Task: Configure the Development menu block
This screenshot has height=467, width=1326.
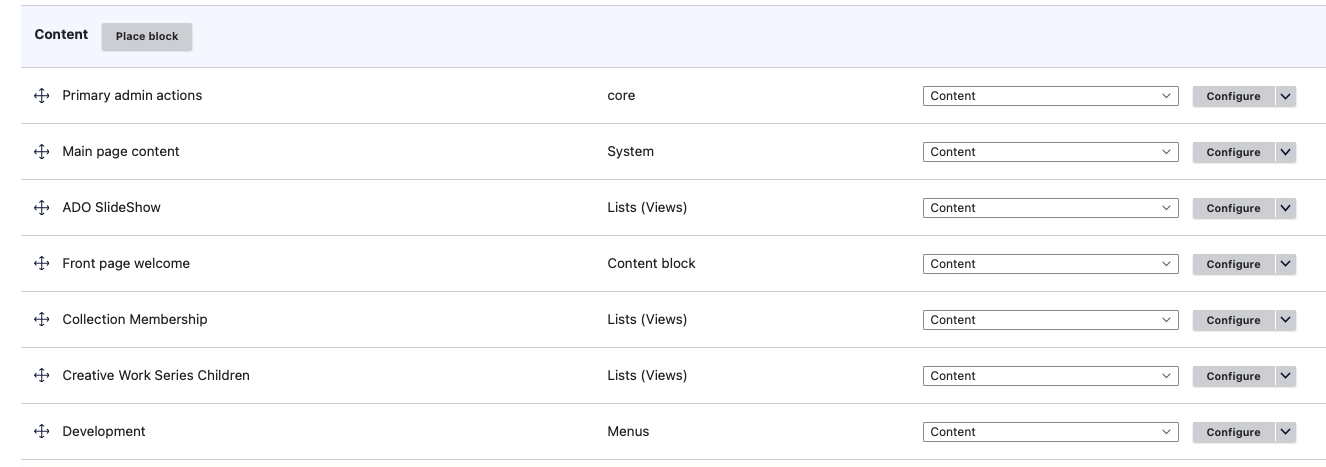Action: pos(1233,432)
